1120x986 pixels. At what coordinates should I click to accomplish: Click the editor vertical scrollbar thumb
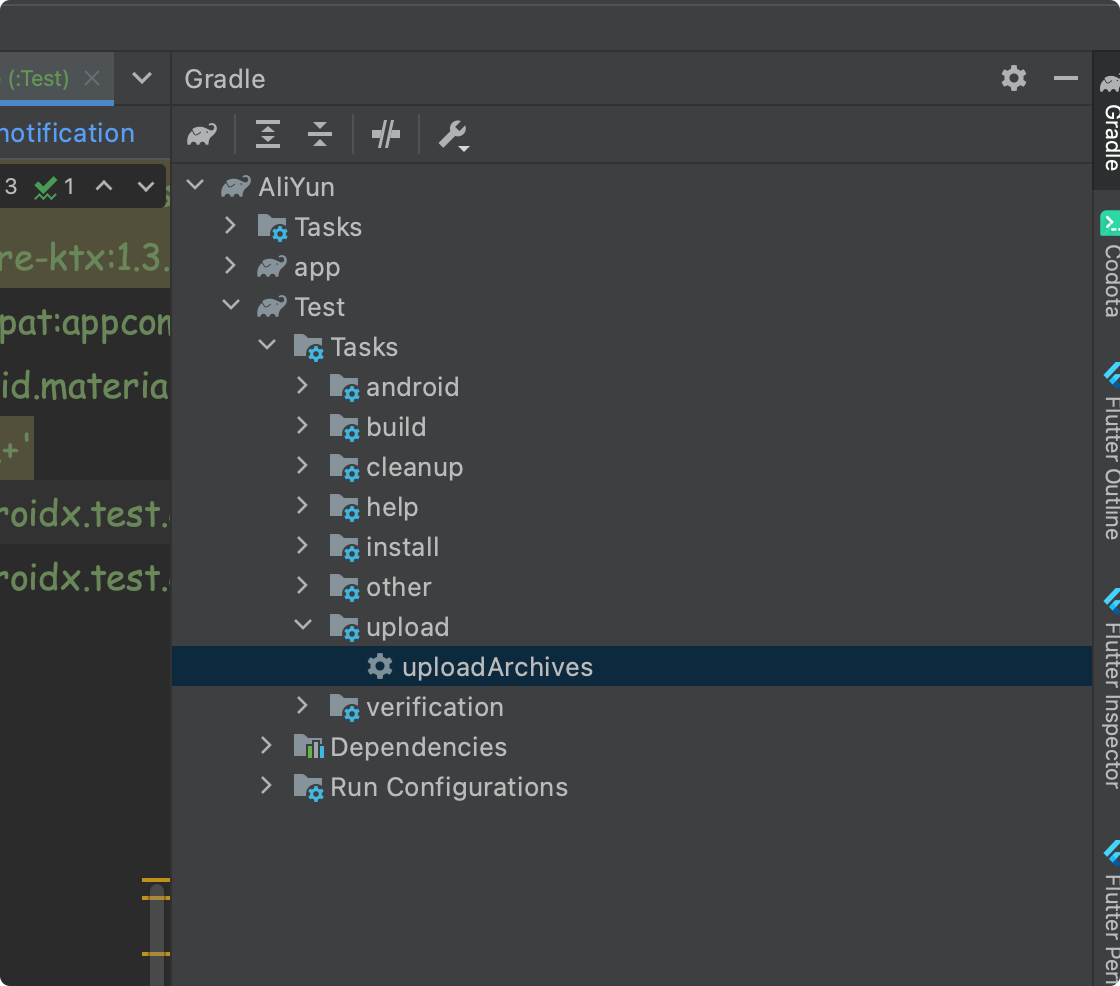click(x=157, y=935)
